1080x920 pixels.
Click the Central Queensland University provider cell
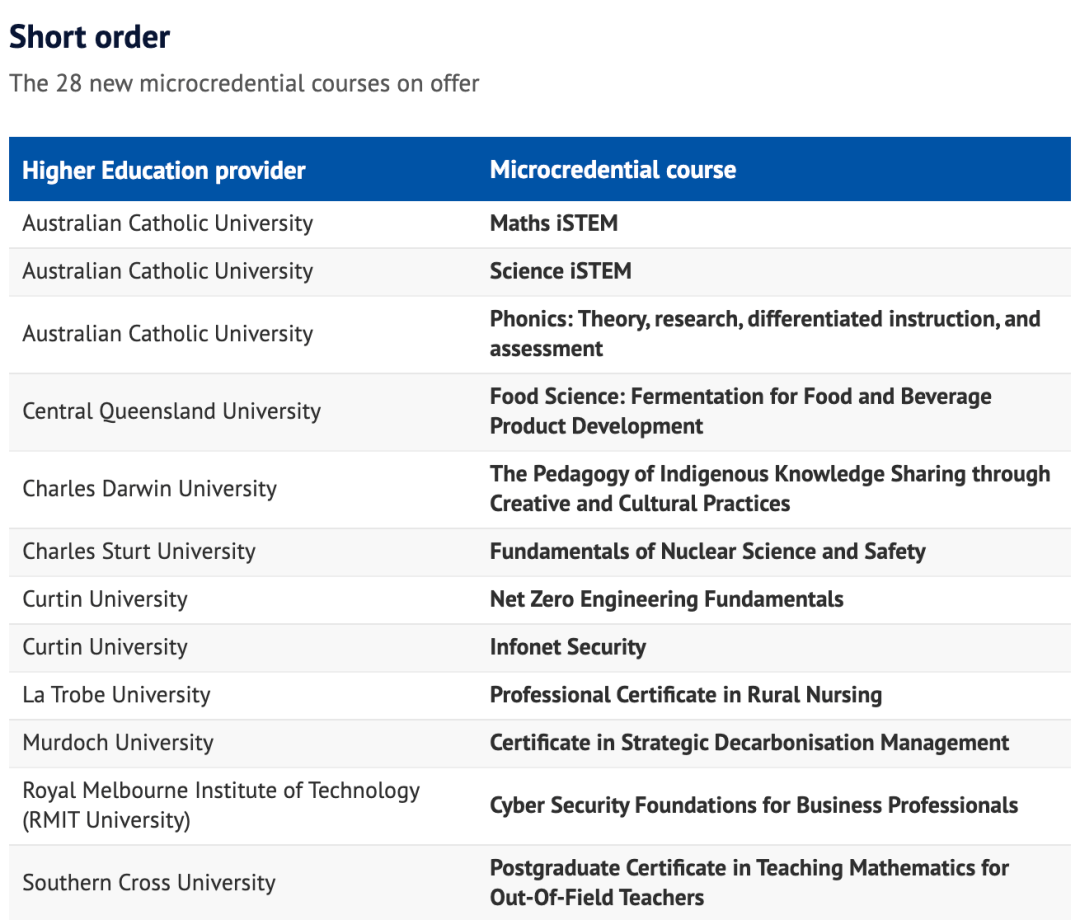click(x=172, y=411)
